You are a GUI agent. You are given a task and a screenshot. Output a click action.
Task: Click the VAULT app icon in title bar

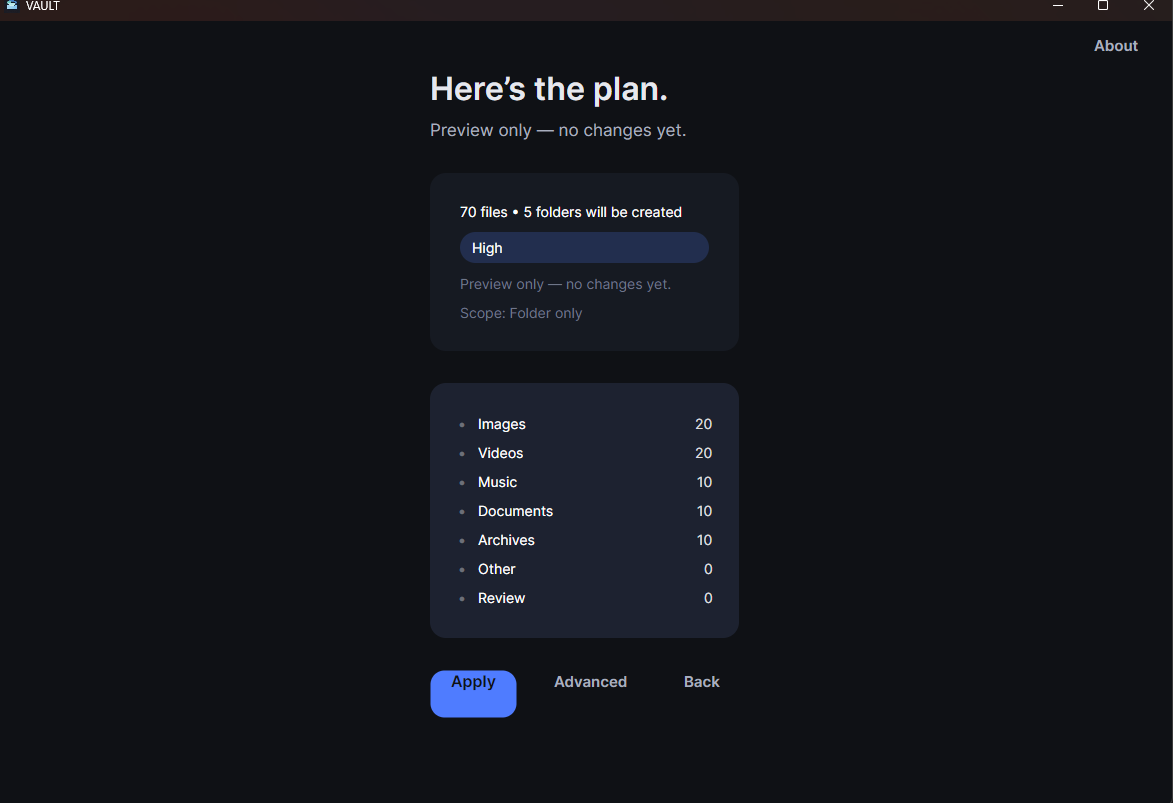[x=12, y=6]
